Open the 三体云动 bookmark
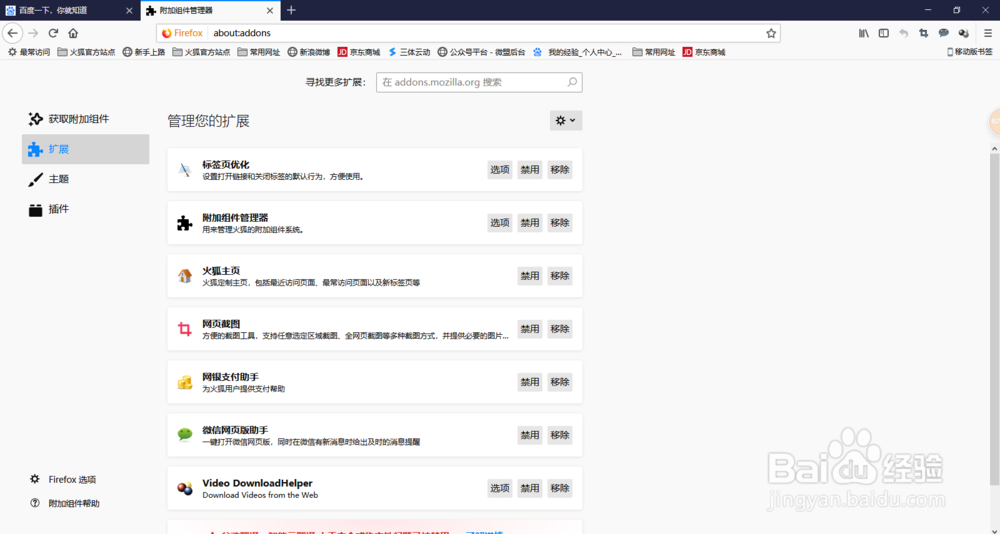The image size is (1000, 534). [409, 52]
